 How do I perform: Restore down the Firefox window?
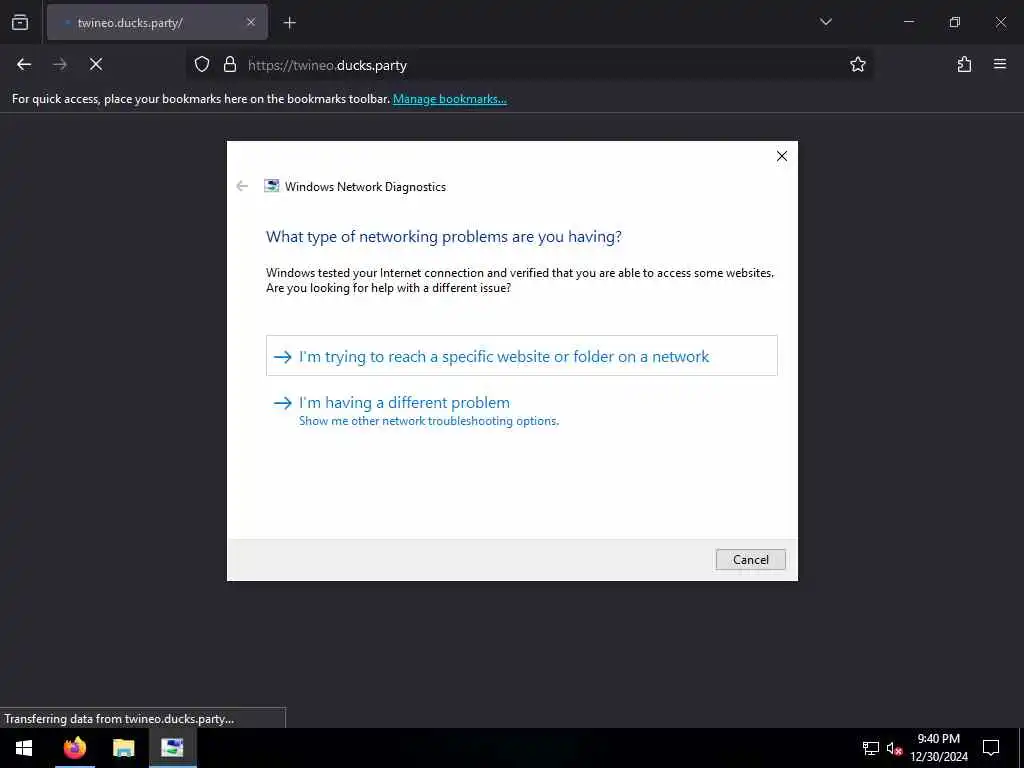pos(955,22)
